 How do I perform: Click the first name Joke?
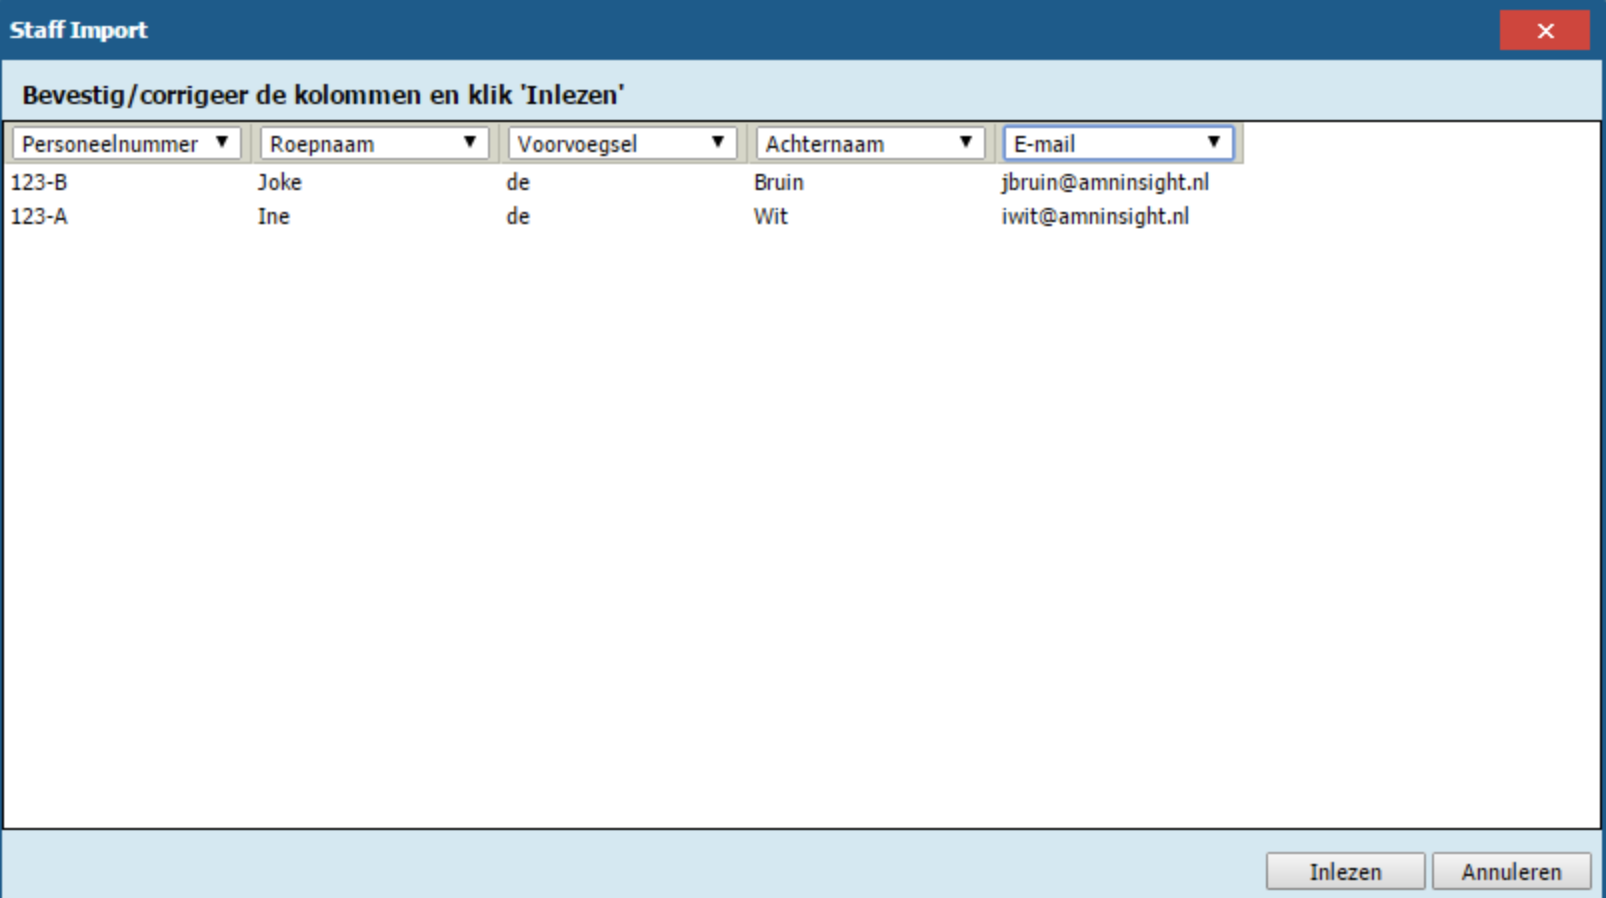click(279, 183)
